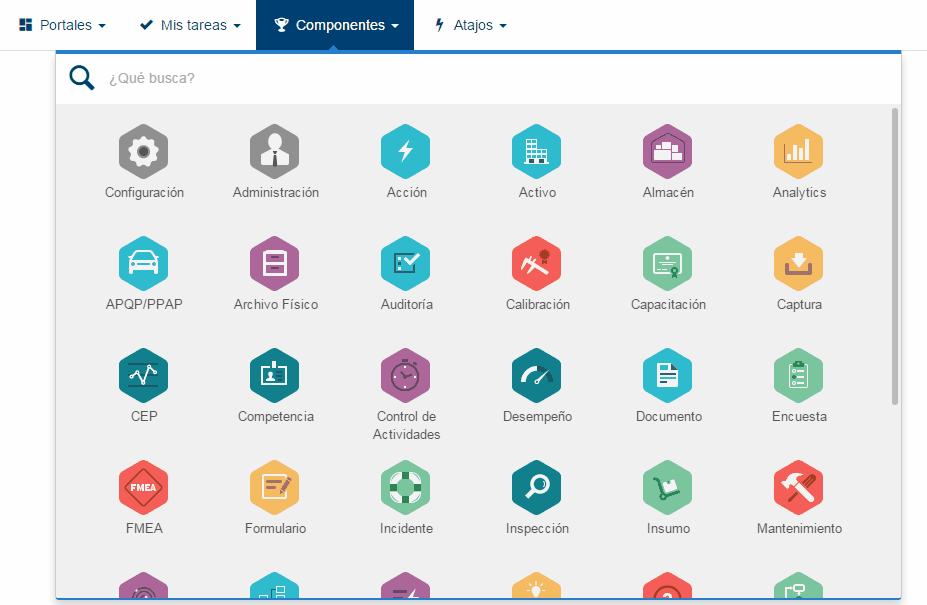Select the Archivo Físico cabinet icon

274,264
